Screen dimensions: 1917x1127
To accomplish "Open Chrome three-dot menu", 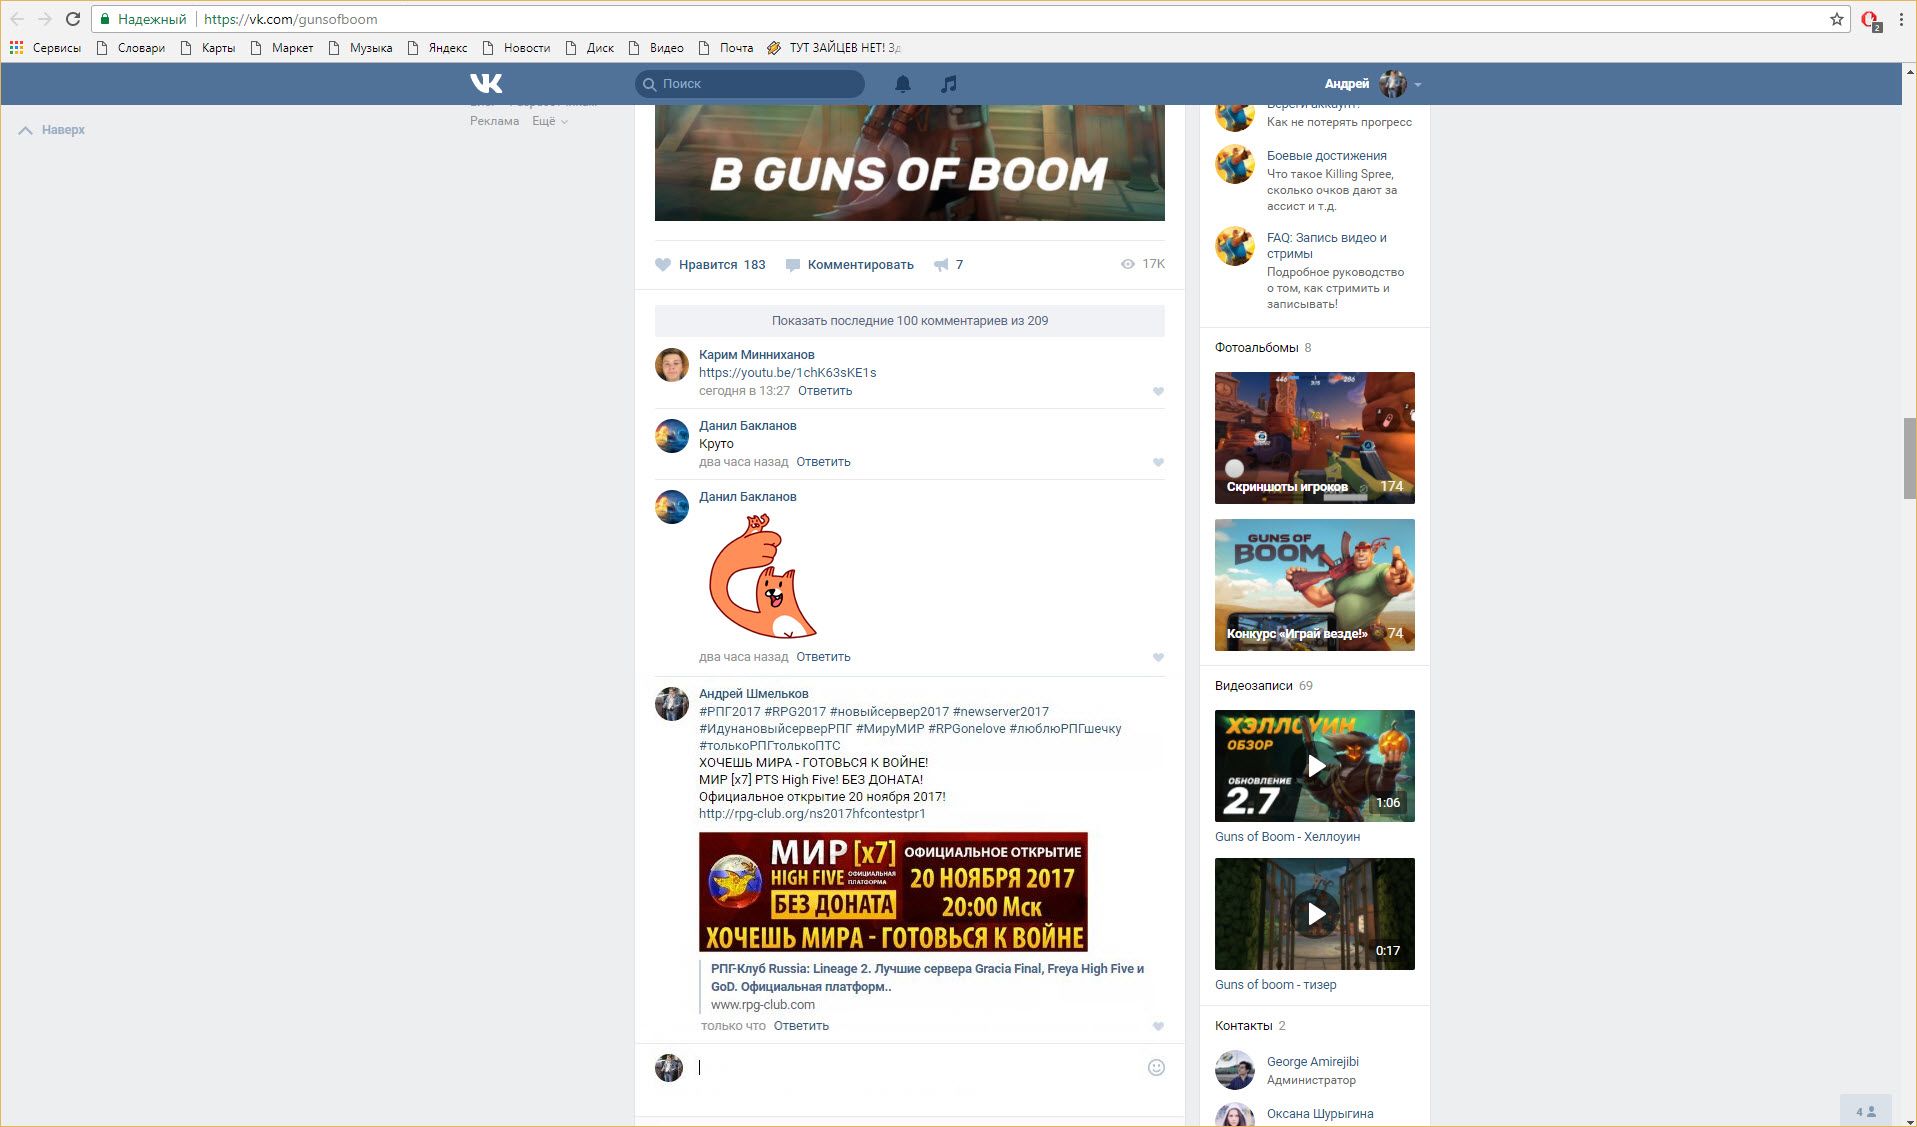I will tap(1901, 19).
